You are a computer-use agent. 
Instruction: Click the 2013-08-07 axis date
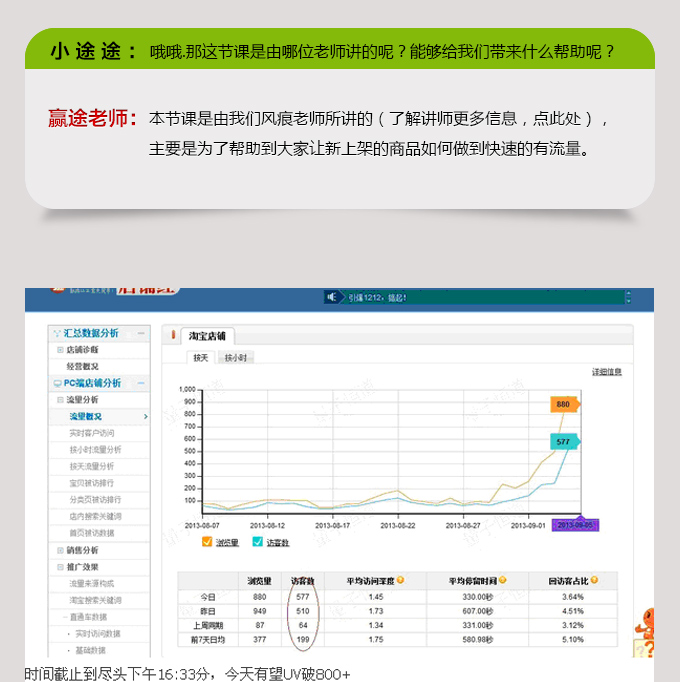pos(202,525)
